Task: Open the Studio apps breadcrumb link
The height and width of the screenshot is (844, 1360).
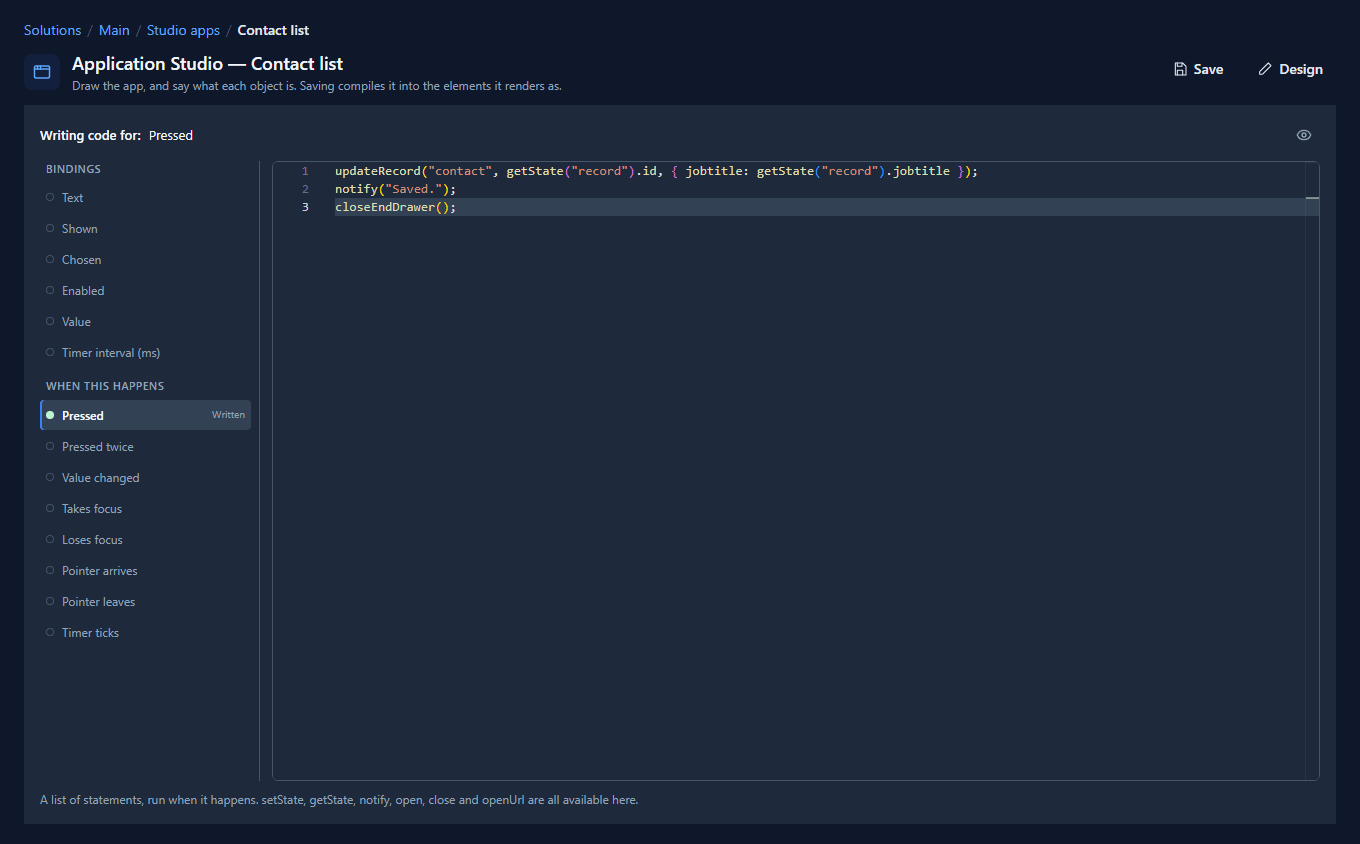Action: (x=183, y=30)
